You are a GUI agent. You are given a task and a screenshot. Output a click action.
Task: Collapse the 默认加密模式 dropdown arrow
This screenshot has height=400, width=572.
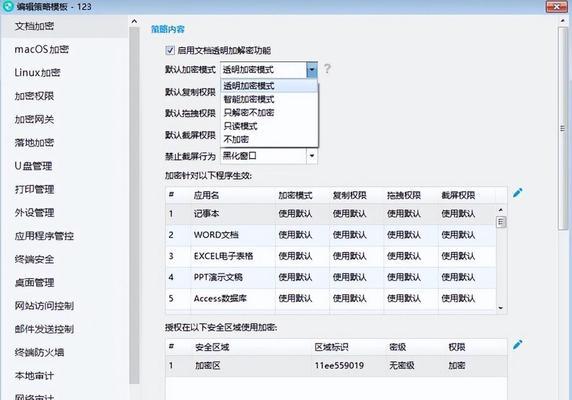pos(312,70)
